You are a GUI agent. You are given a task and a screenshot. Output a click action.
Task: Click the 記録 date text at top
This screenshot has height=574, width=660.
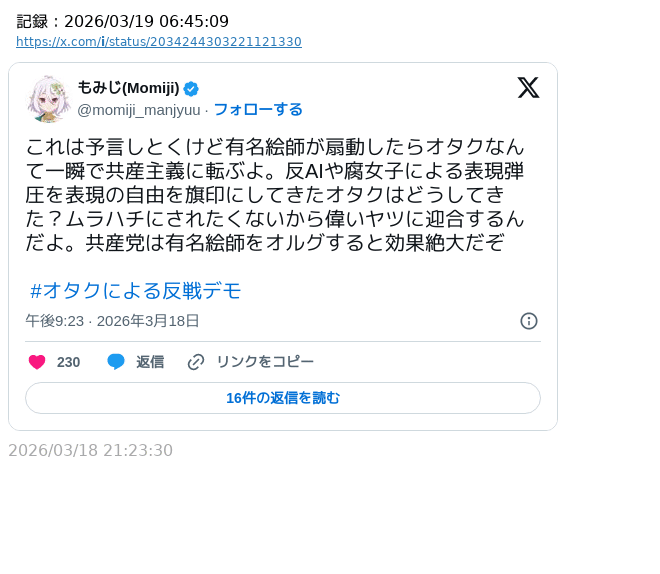[x=123, y=21]
